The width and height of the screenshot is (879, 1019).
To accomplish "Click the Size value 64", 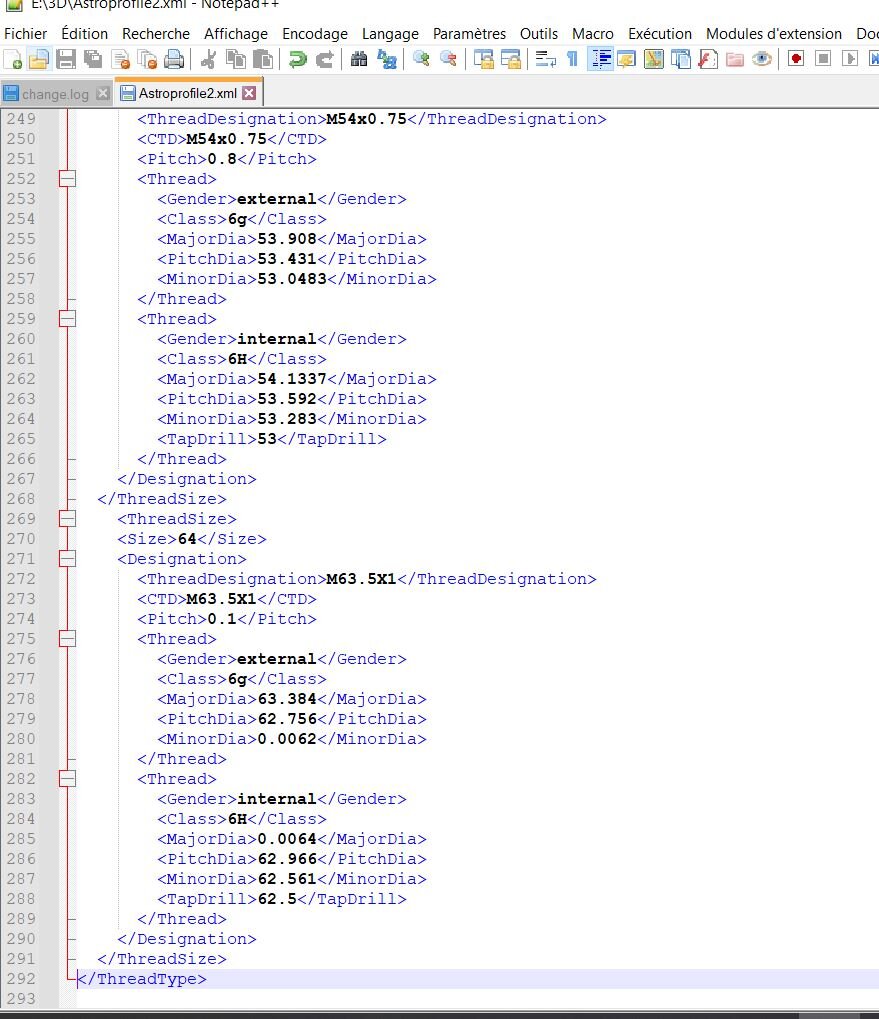I will (187, 539).
